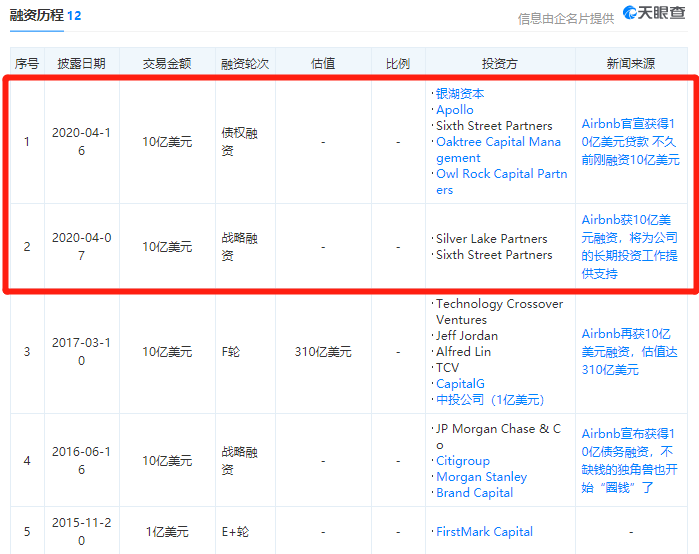
Task: Select 信息由企名片提供 source note
Action: [x=565, y=19]
